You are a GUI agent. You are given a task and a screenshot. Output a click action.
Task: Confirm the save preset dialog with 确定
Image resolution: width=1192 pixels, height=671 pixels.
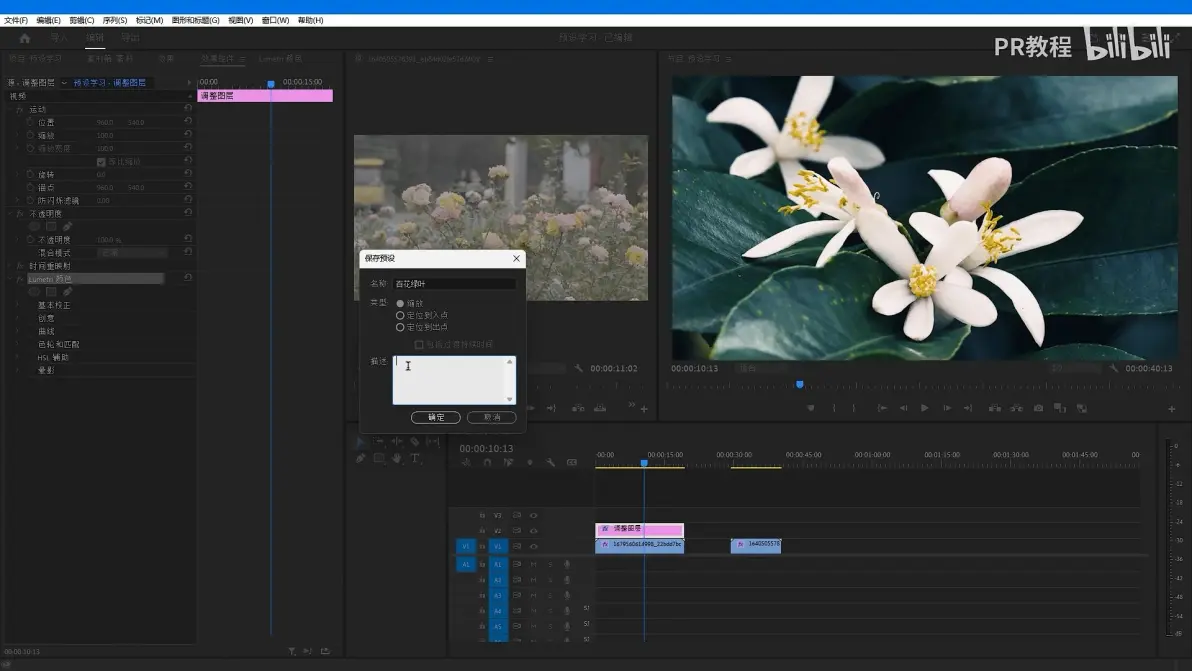pos(436,417)
